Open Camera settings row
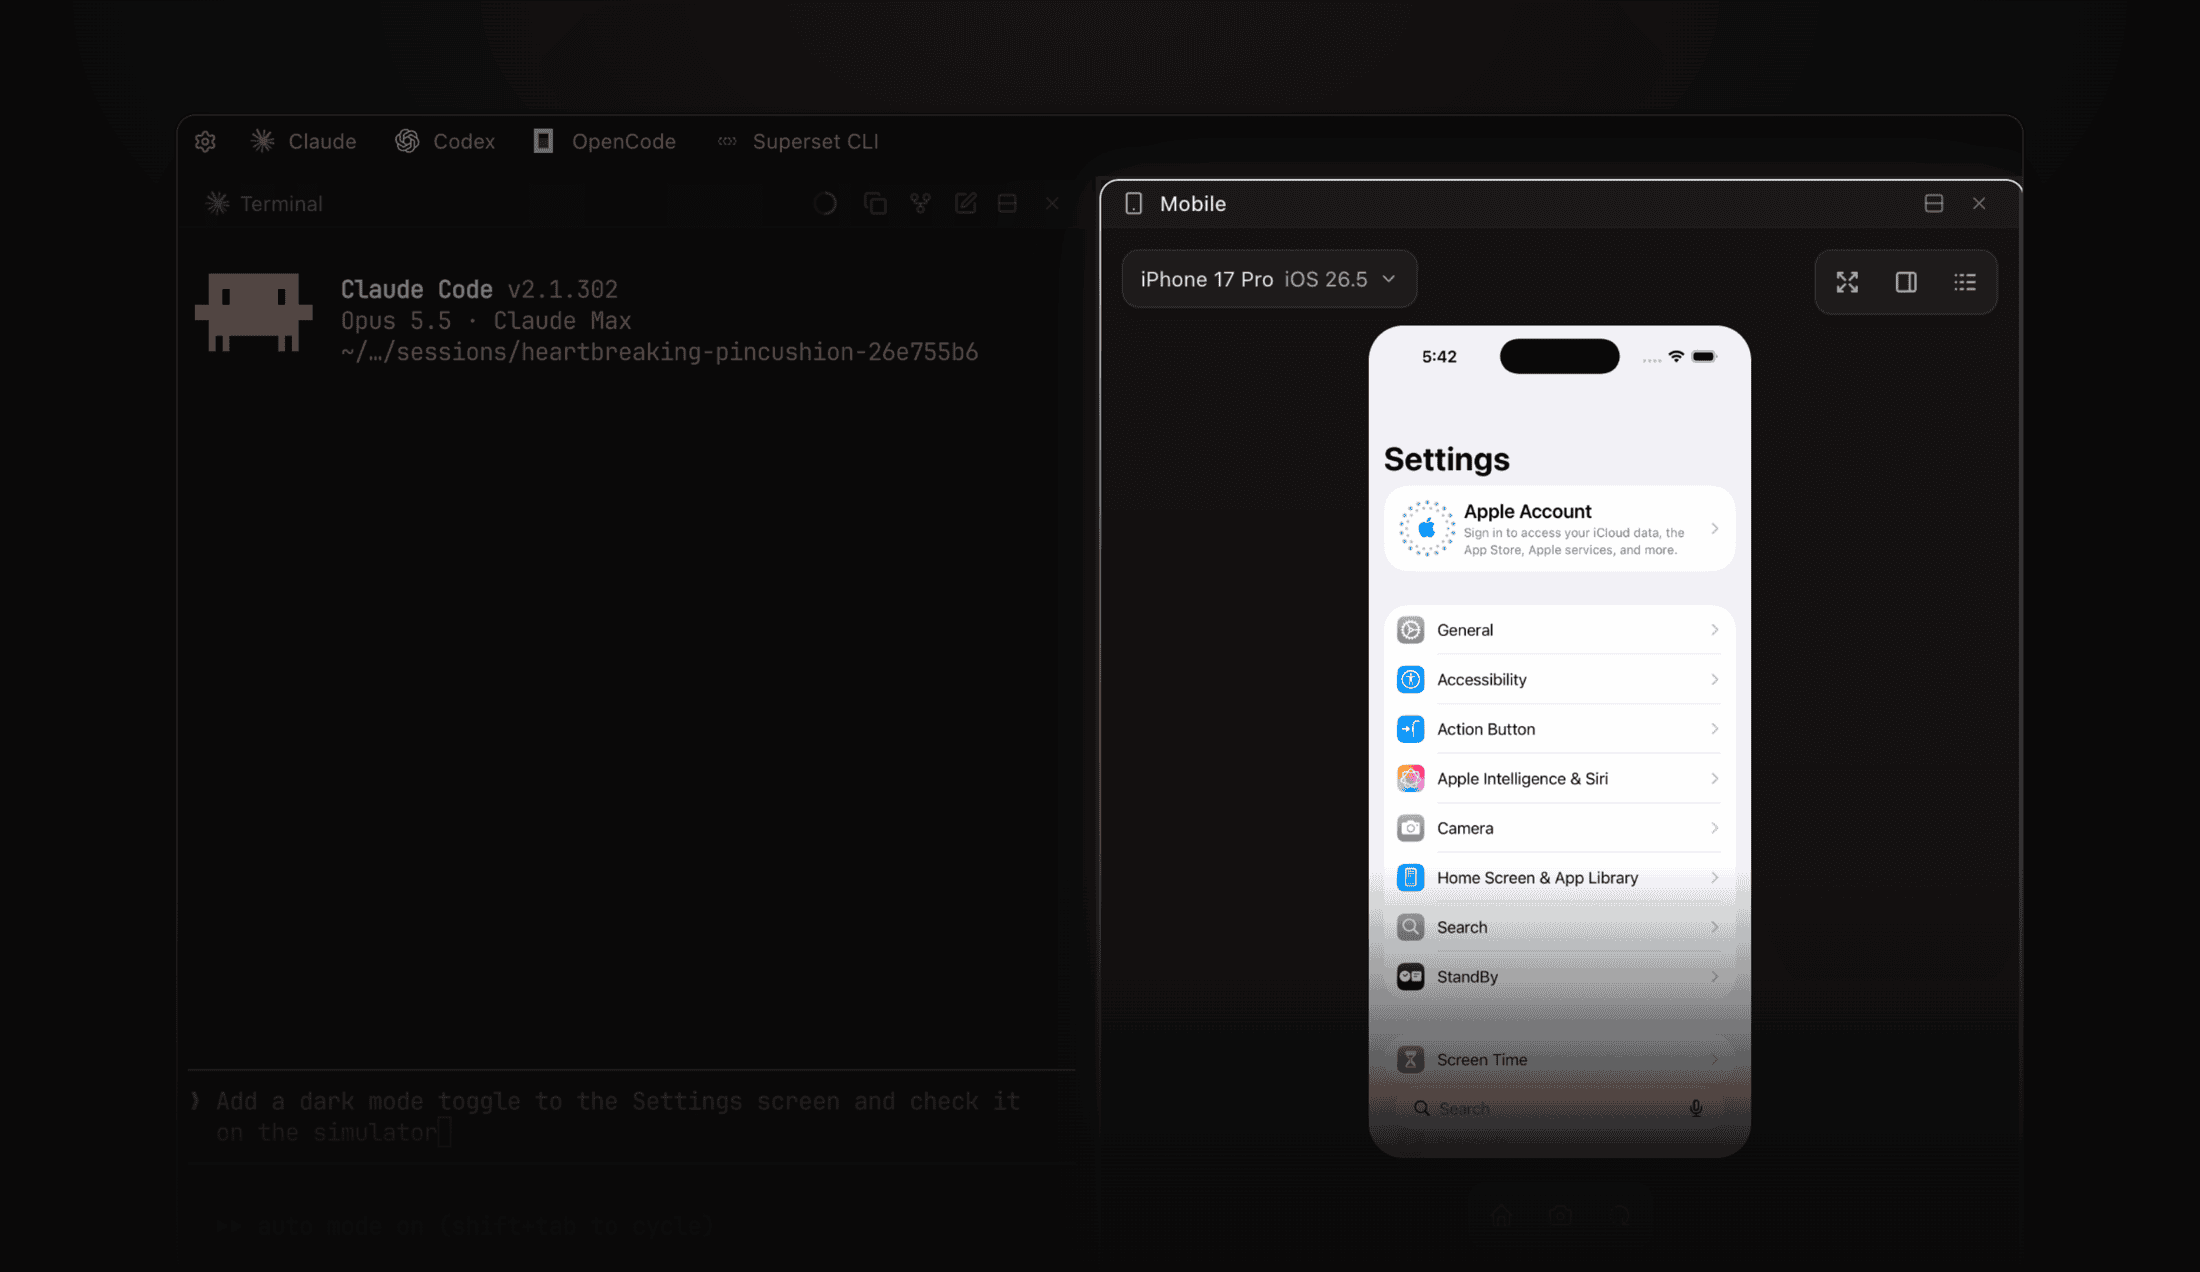 click(x=1559, y=828)
